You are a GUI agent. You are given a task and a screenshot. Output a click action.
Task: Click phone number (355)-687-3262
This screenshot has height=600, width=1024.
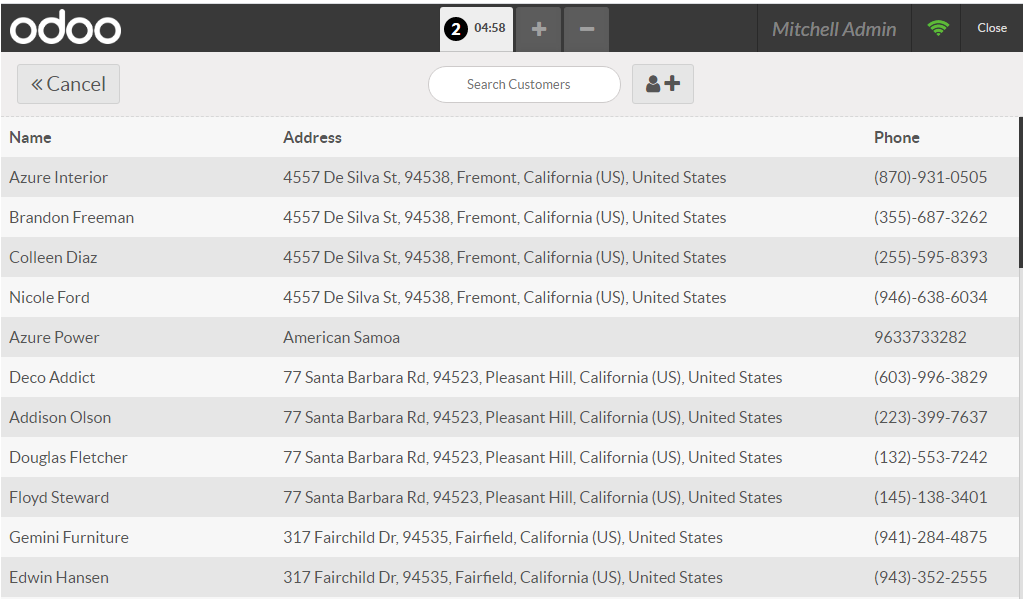pyautogui.click(x=931, y=217)
